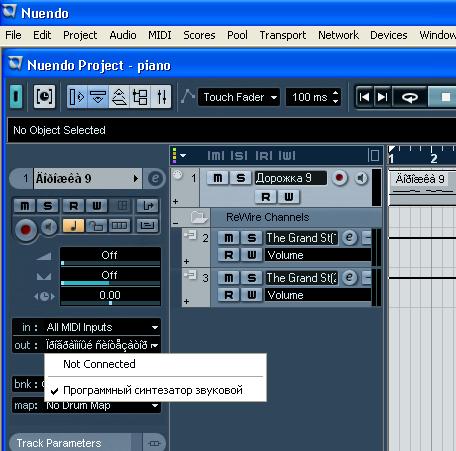This screenshot has height=451, width=456.
Task: Click global Read header in track list
Action: 264,155
